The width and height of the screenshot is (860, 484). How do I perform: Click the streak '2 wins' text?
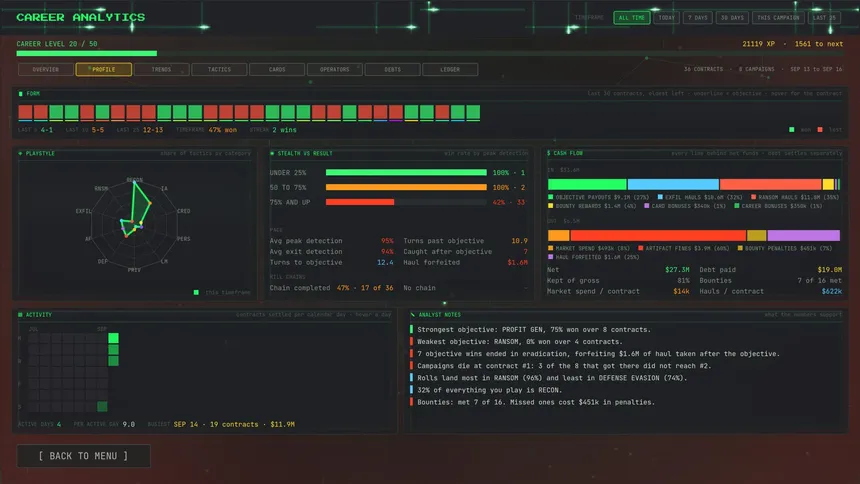point(284,130)
